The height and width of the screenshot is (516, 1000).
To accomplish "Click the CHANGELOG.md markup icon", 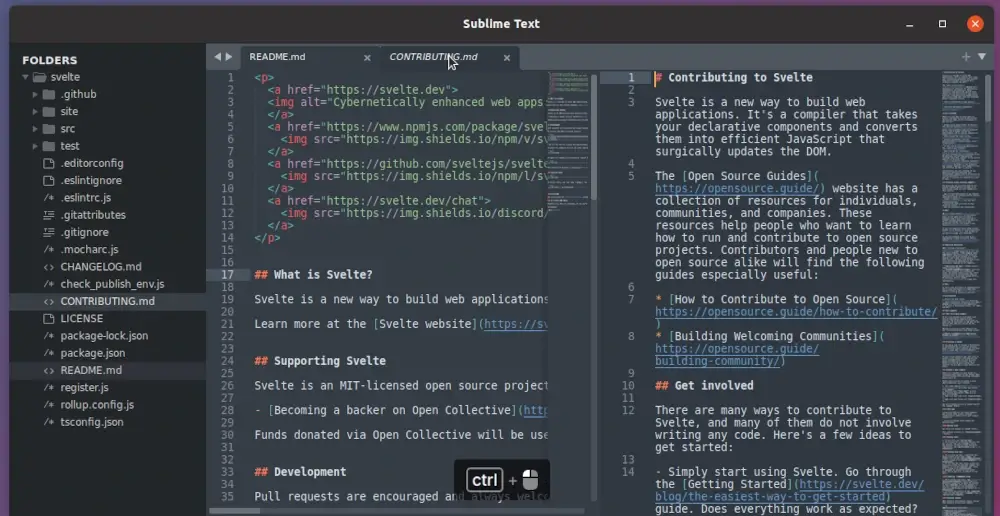I will pos(48,267).
